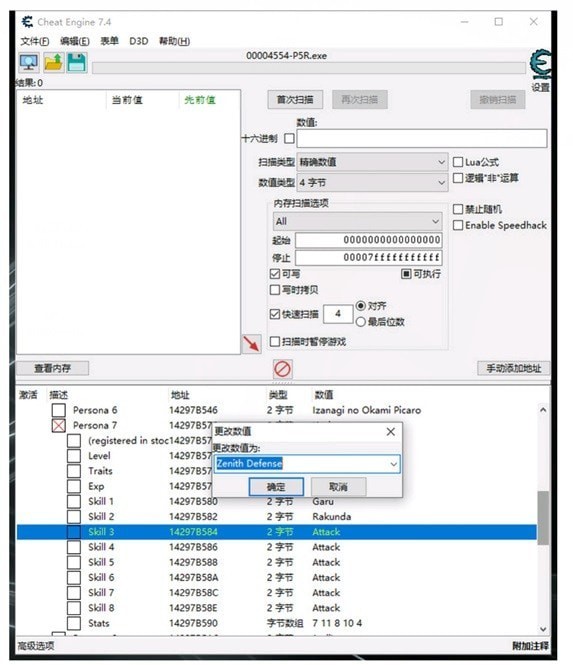Click the Cheat Engine title bar logo
Screen dimensions: 573x665
[28, 22]
